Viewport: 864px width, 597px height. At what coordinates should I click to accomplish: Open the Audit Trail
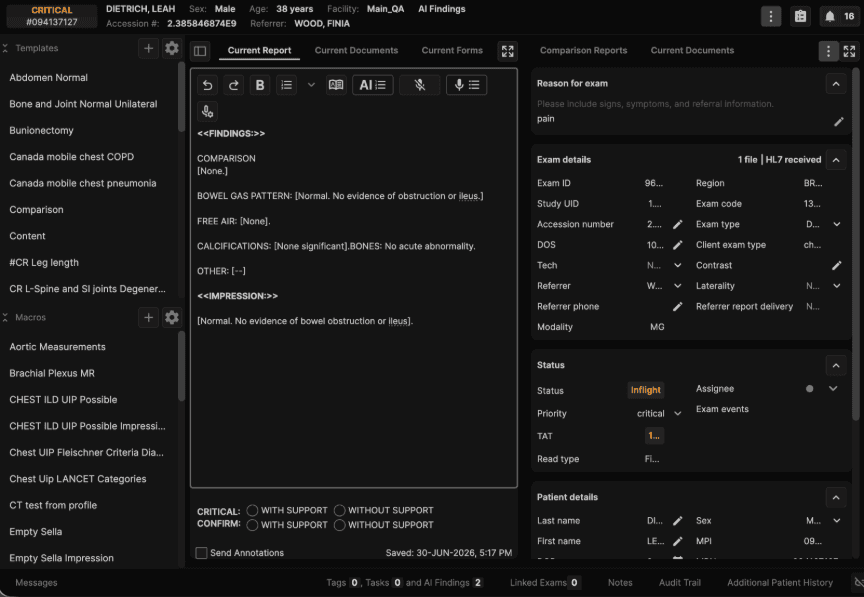pos(680,583)
